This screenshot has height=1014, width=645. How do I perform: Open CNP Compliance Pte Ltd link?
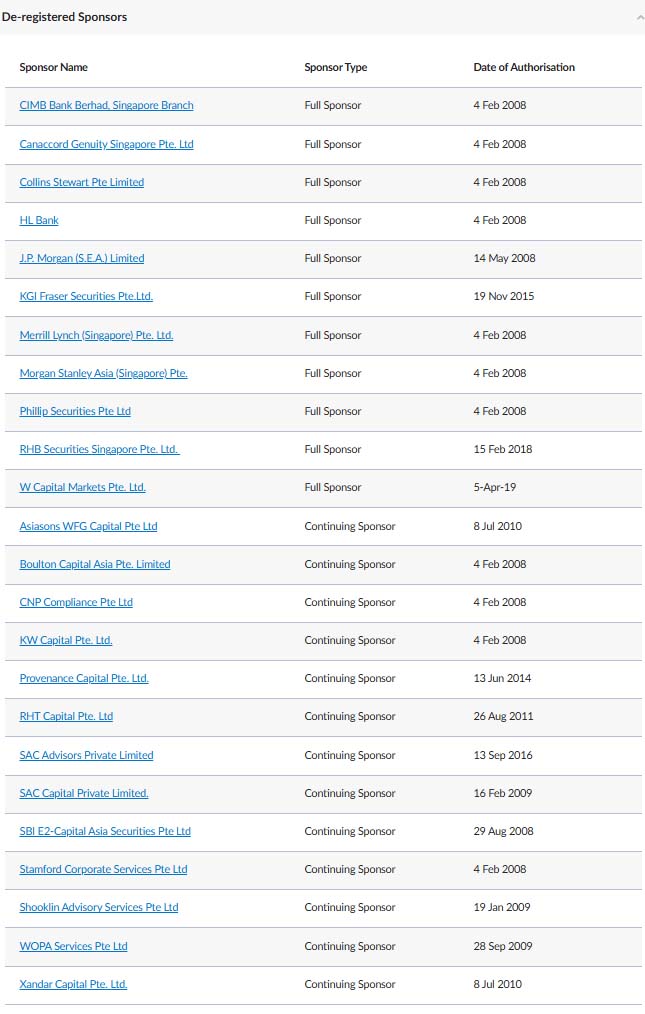(76, 602)
